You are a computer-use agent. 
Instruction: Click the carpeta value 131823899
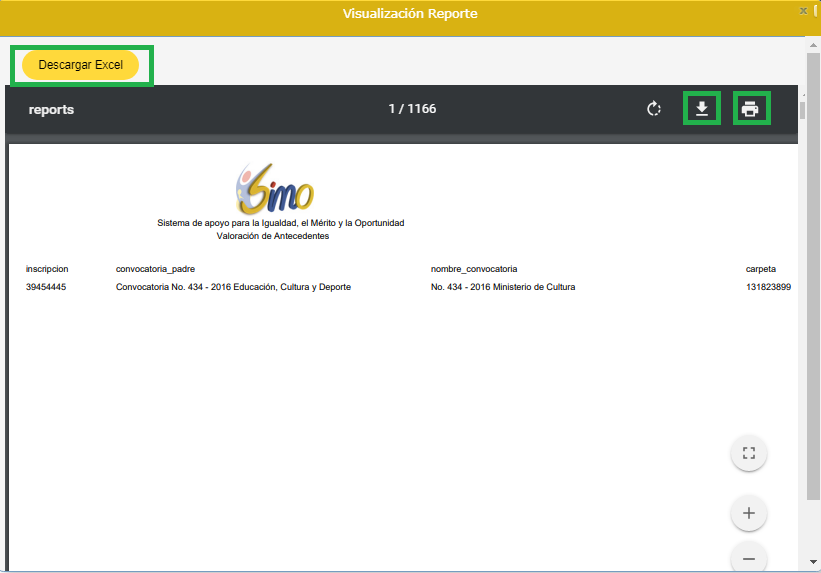point(768,287)
